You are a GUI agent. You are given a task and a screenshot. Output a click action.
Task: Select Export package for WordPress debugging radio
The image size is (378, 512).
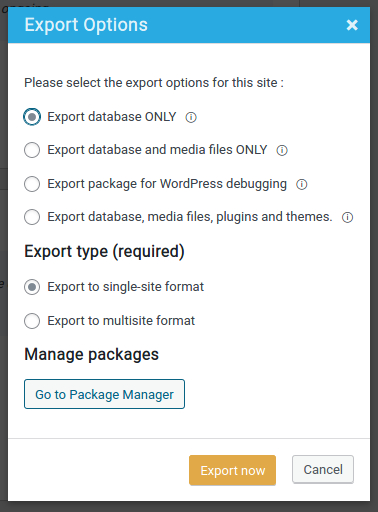tap(32, 184)
